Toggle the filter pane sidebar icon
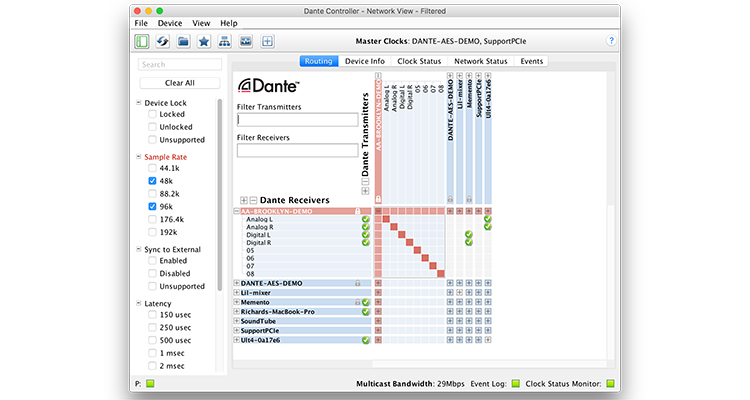The image size is (750, 400). pyautogui.click(x=142, y=41)
